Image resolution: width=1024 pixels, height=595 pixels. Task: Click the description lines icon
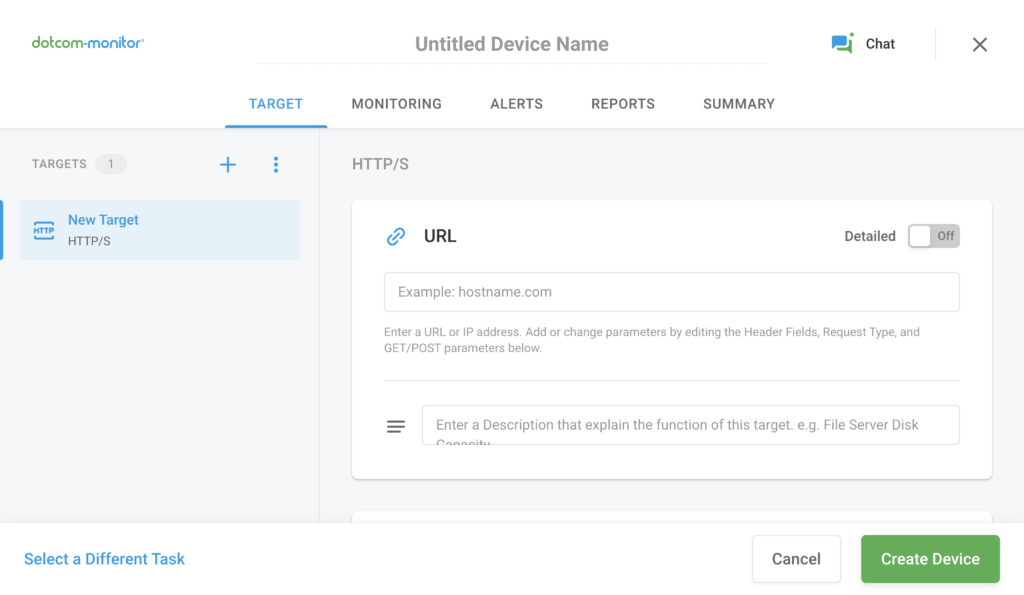[x=396, y=426]
